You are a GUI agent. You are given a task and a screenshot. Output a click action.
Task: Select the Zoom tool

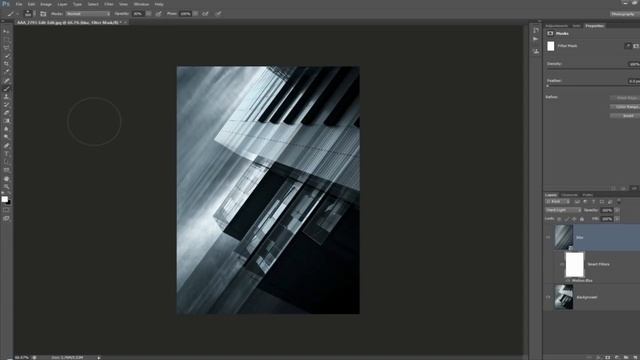click(6, 187)
